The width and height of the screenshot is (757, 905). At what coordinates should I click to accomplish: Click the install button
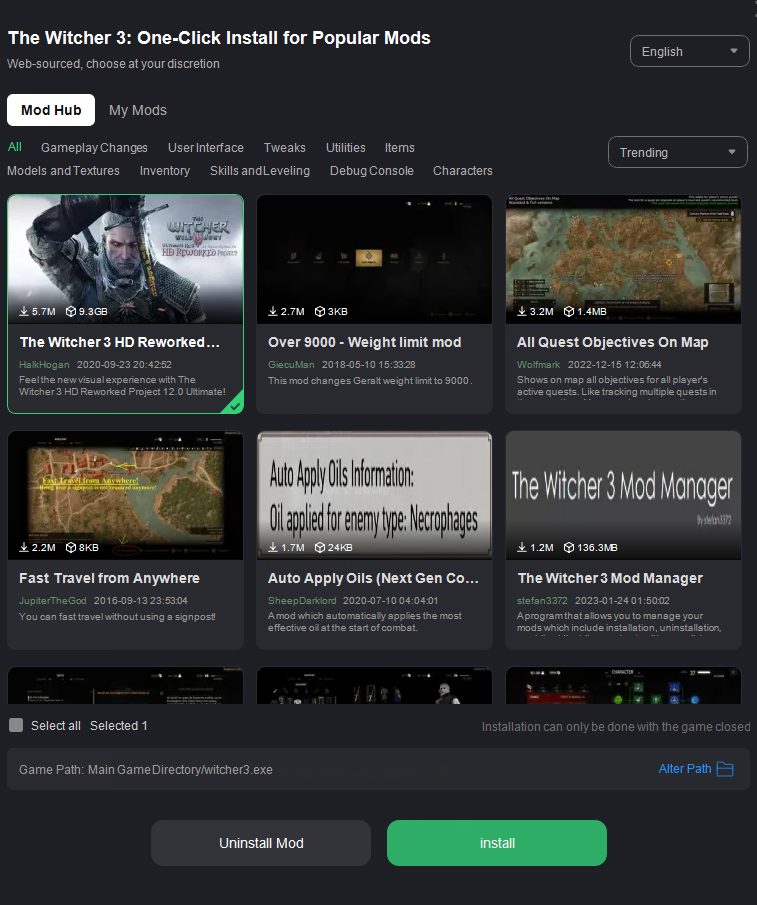point(497,843)
